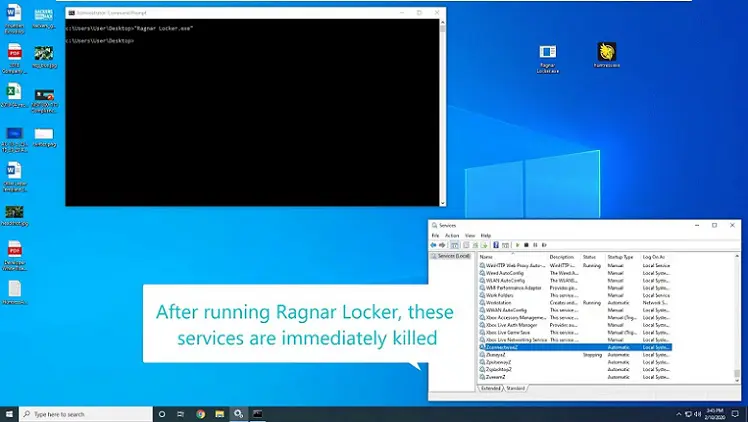Select the Xbox Live Game Save row
This screenshot has width=748, height=422.
575,332
